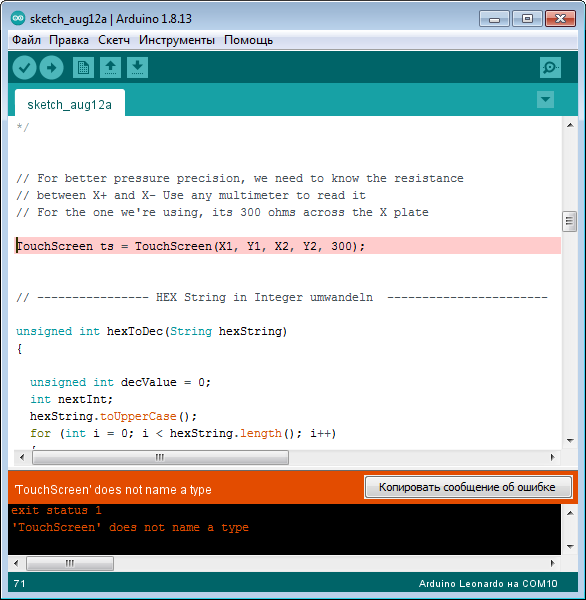The image size is (586, 600).
Task: Open the Помощь menu
Action: 248,40
